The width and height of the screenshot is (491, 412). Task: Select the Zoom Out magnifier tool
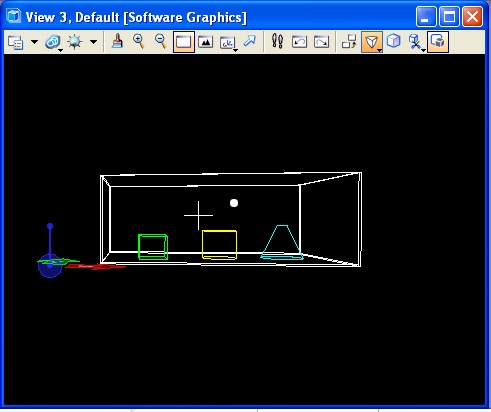click(161, 42)
